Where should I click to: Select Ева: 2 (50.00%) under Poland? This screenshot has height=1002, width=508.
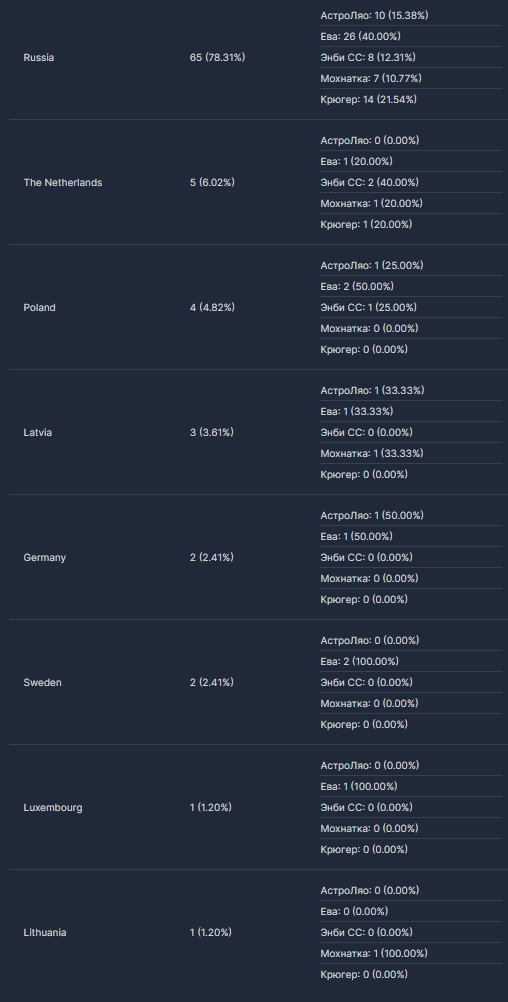(x=357, y=286)
